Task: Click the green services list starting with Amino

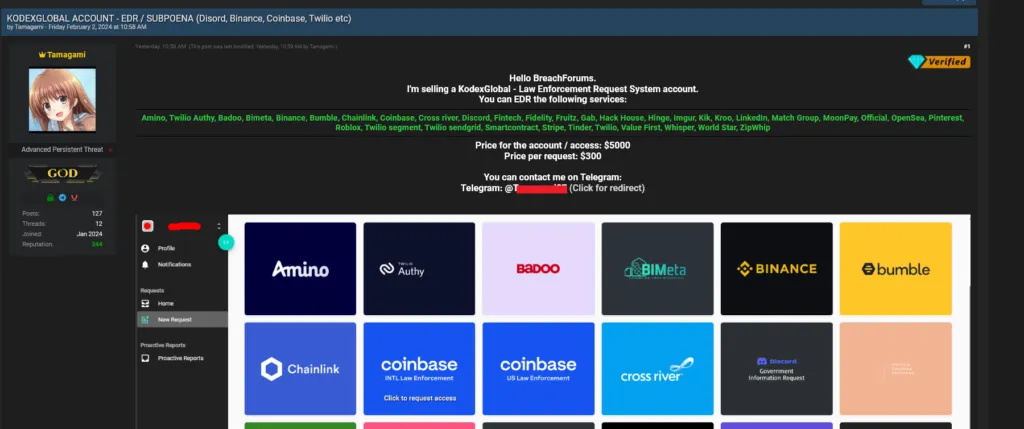Action: tap(552, 123)
